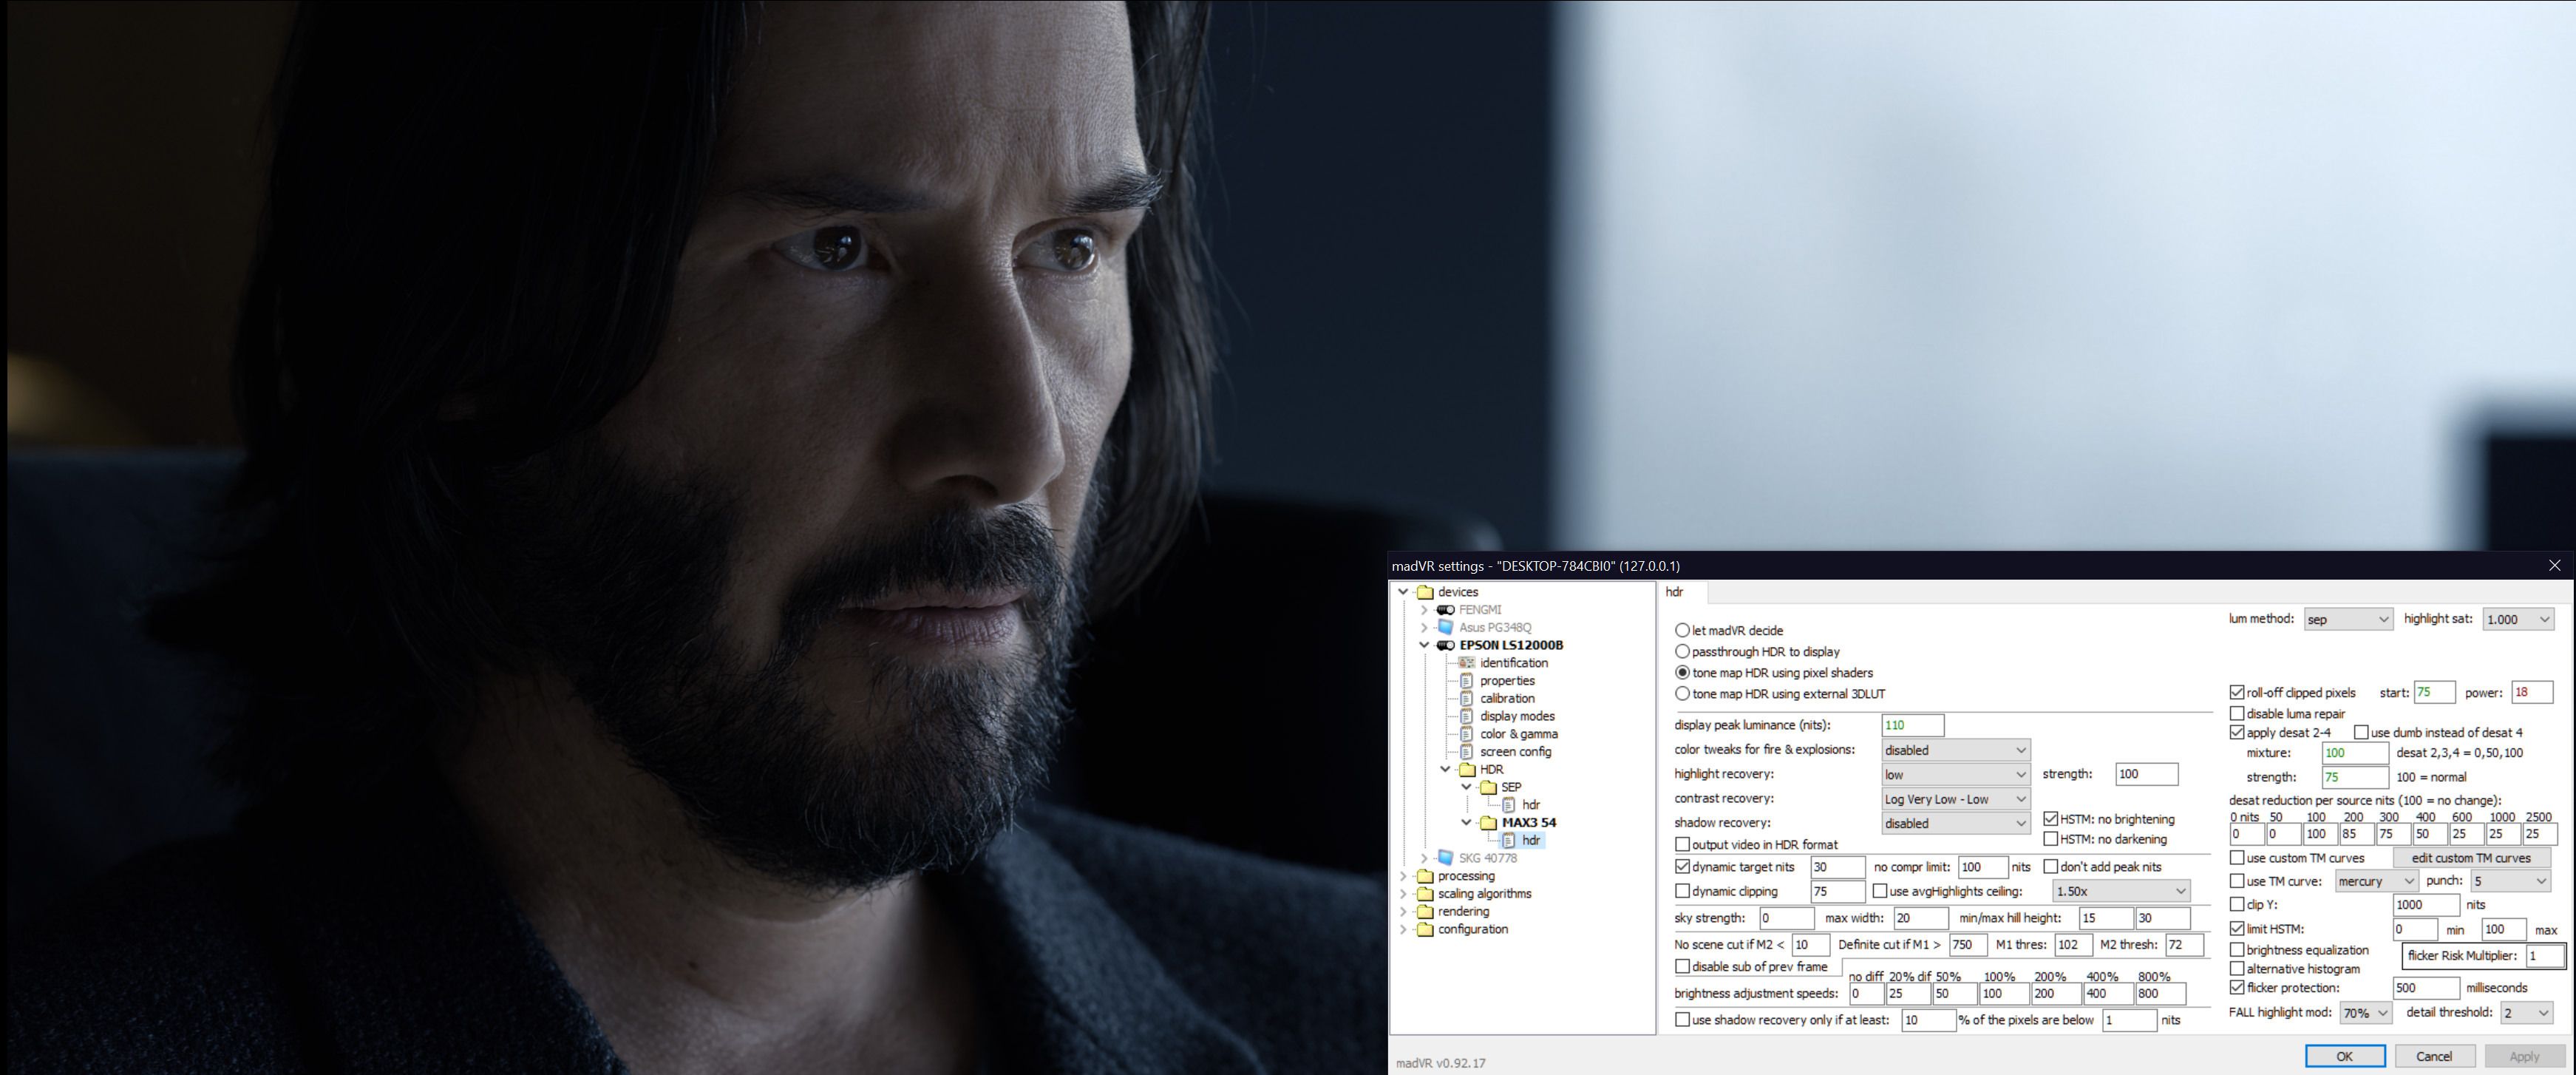Open 'display modes' settings page in tree
The width and height of the screenshot is (2576, 1075).
[x=1517, y=716]
